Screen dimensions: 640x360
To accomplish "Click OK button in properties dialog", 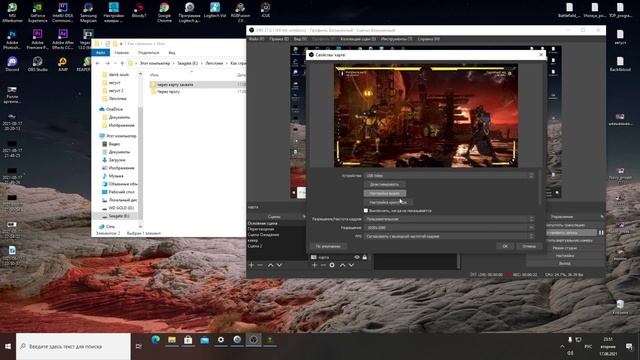I will click(x=505, y=246).
